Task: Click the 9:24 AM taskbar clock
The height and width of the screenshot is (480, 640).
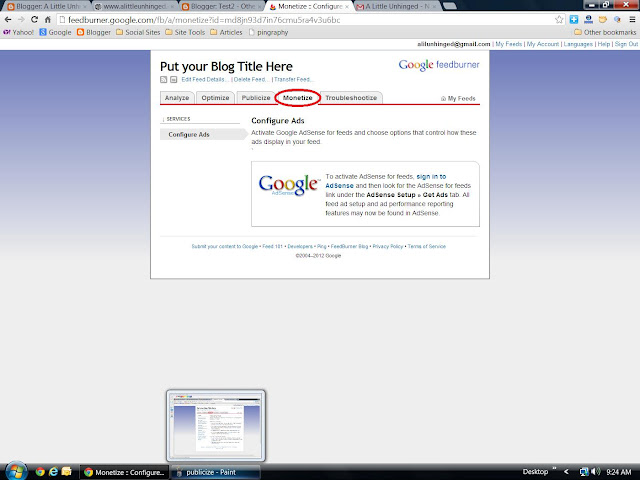Action: tap(619, 472)
